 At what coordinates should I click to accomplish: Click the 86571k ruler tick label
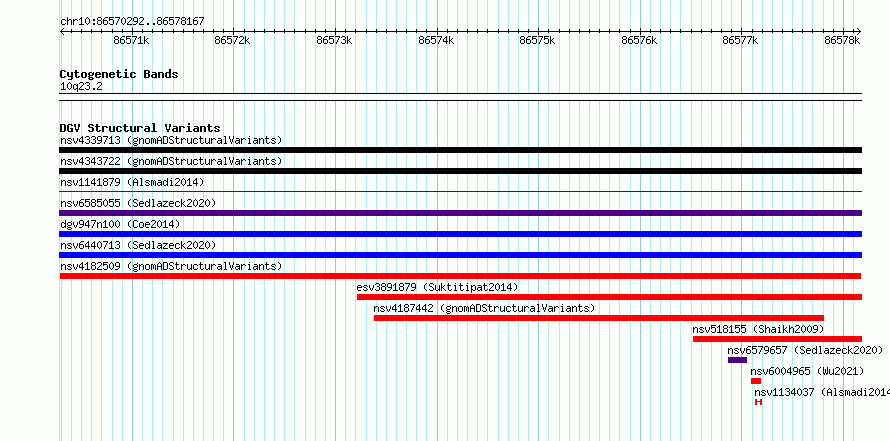click(131, 40)
